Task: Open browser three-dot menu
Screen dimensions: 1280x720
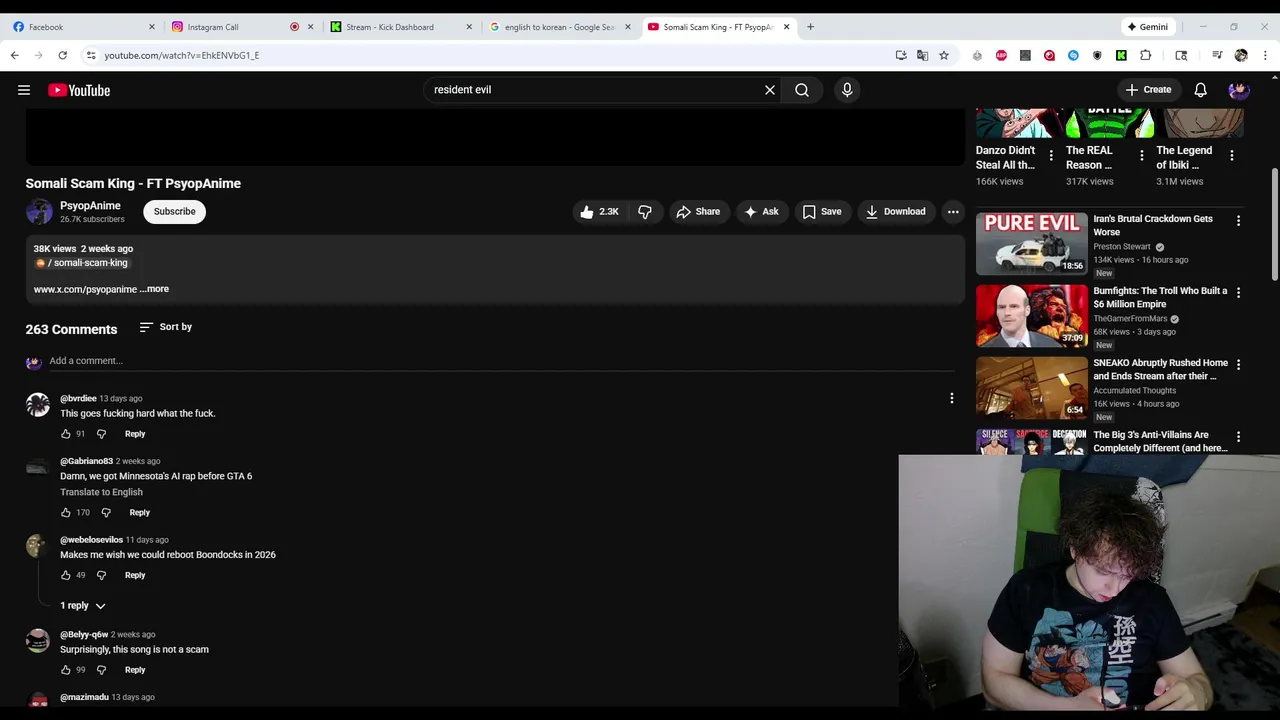Action: [1265, 55]
